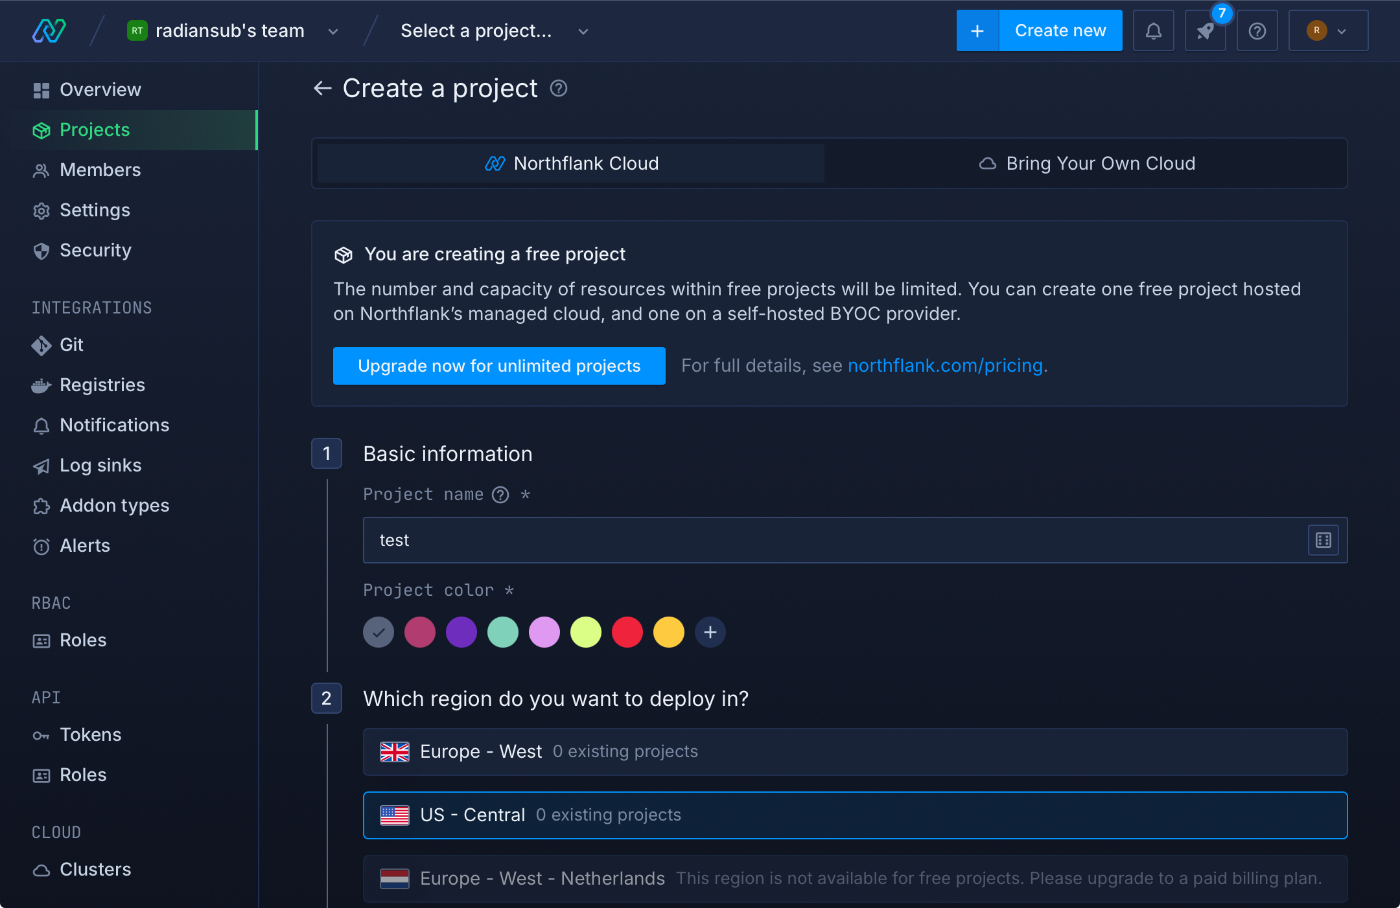This screenshot has height=908, width=1400.
Task: Pick the lime yellow-green project color
Action: coord(586,632)
